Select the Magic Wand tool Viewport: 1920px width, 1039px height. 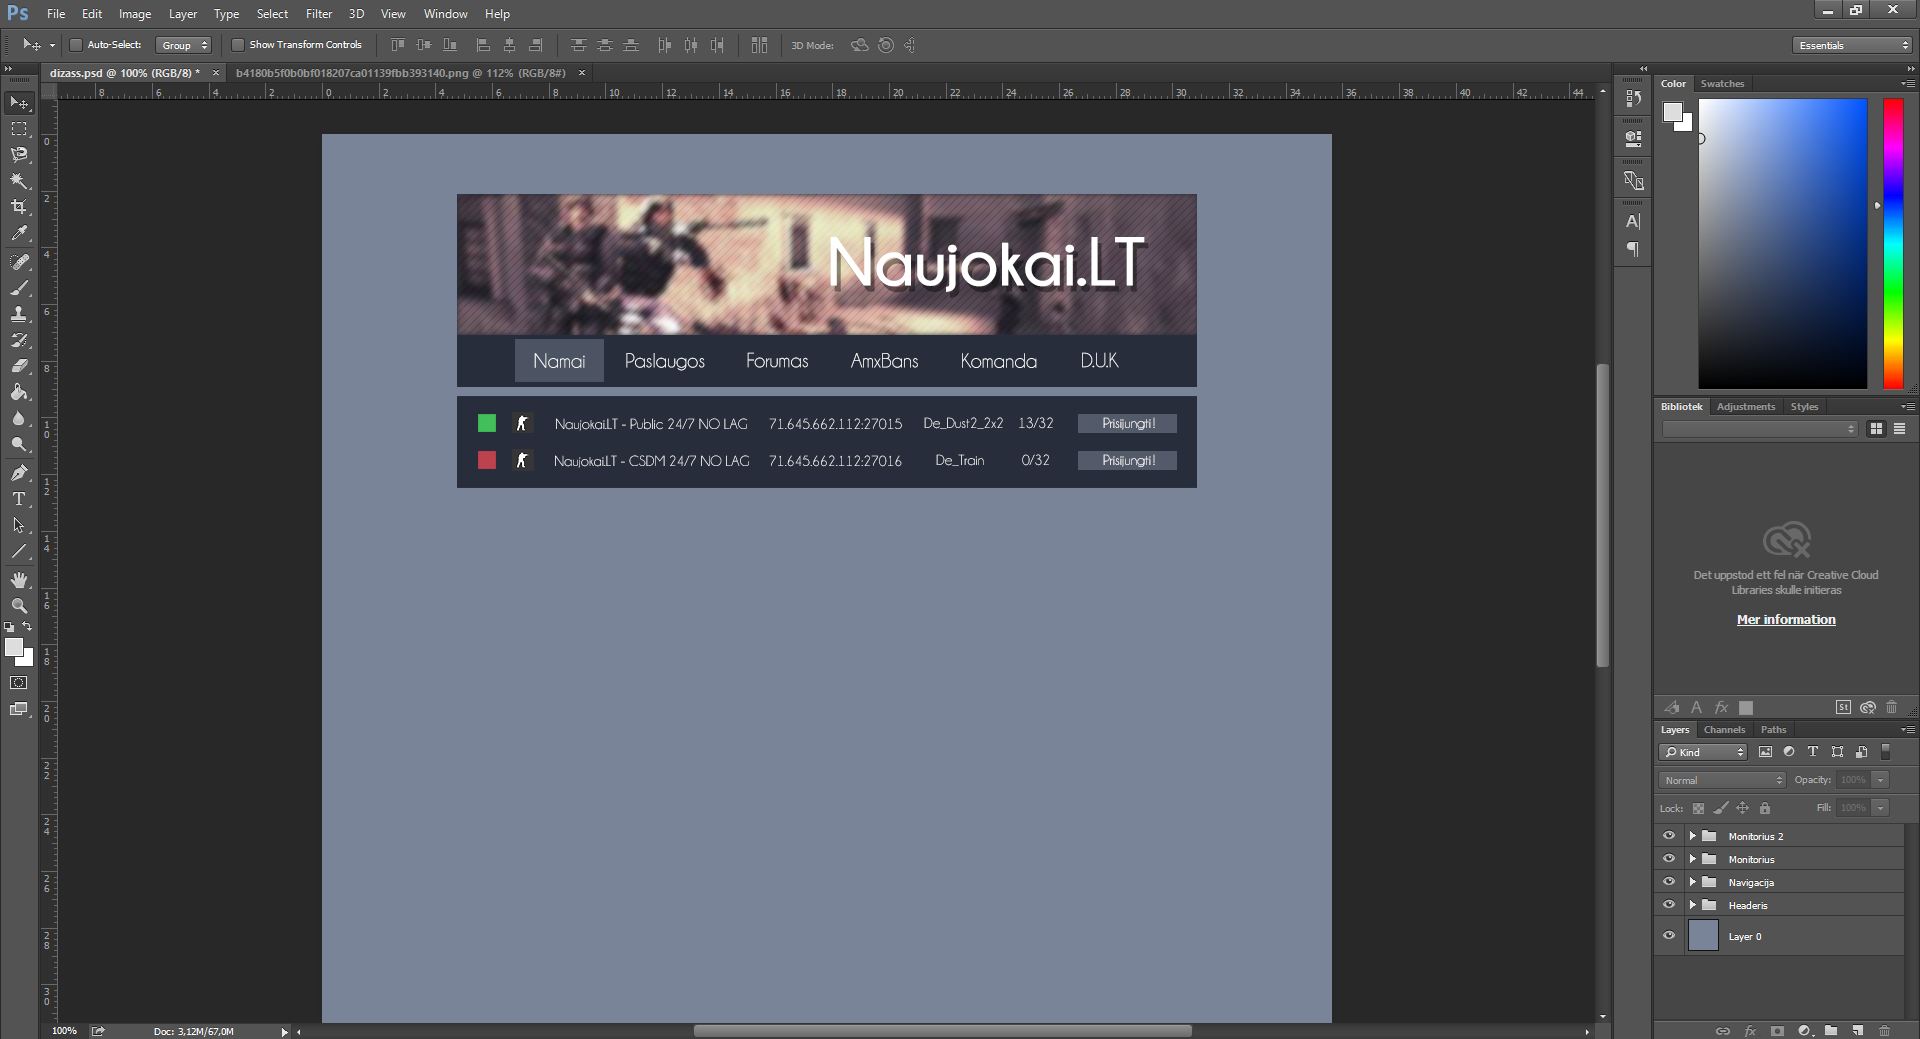(x=19, y=181)
